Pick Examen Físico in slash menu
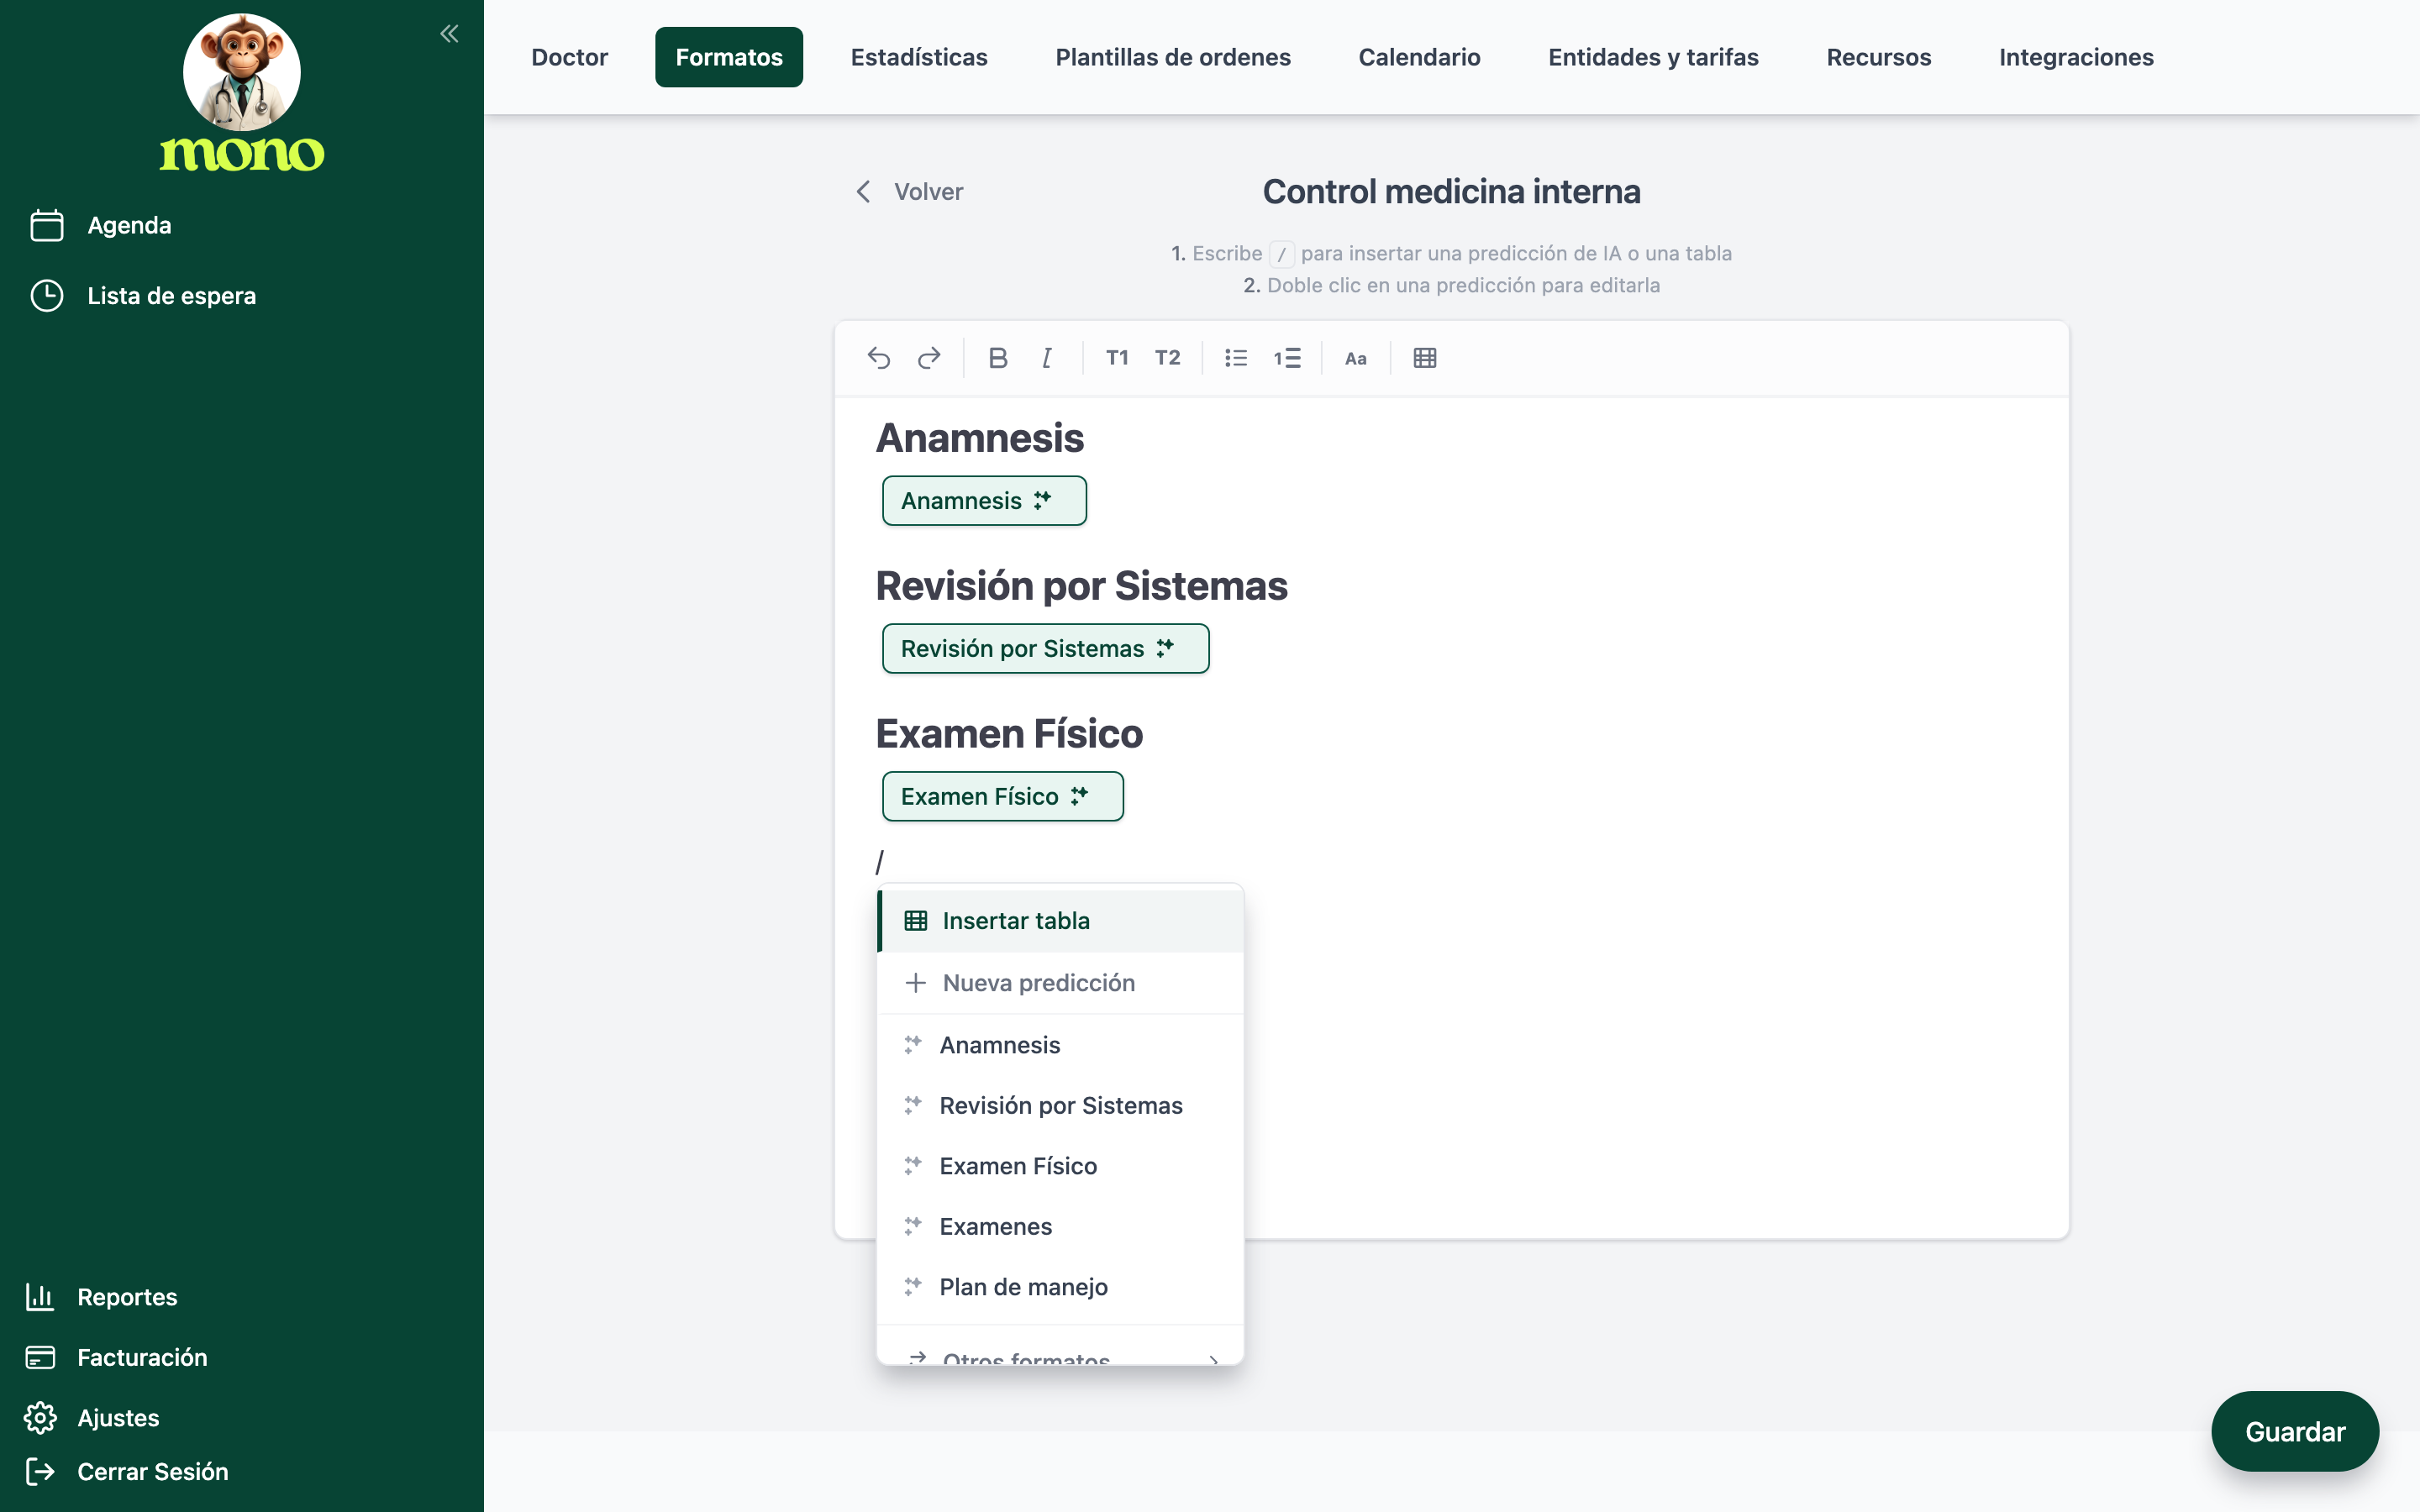Screen dimensions: 2420x1512 point(1060,1166)
